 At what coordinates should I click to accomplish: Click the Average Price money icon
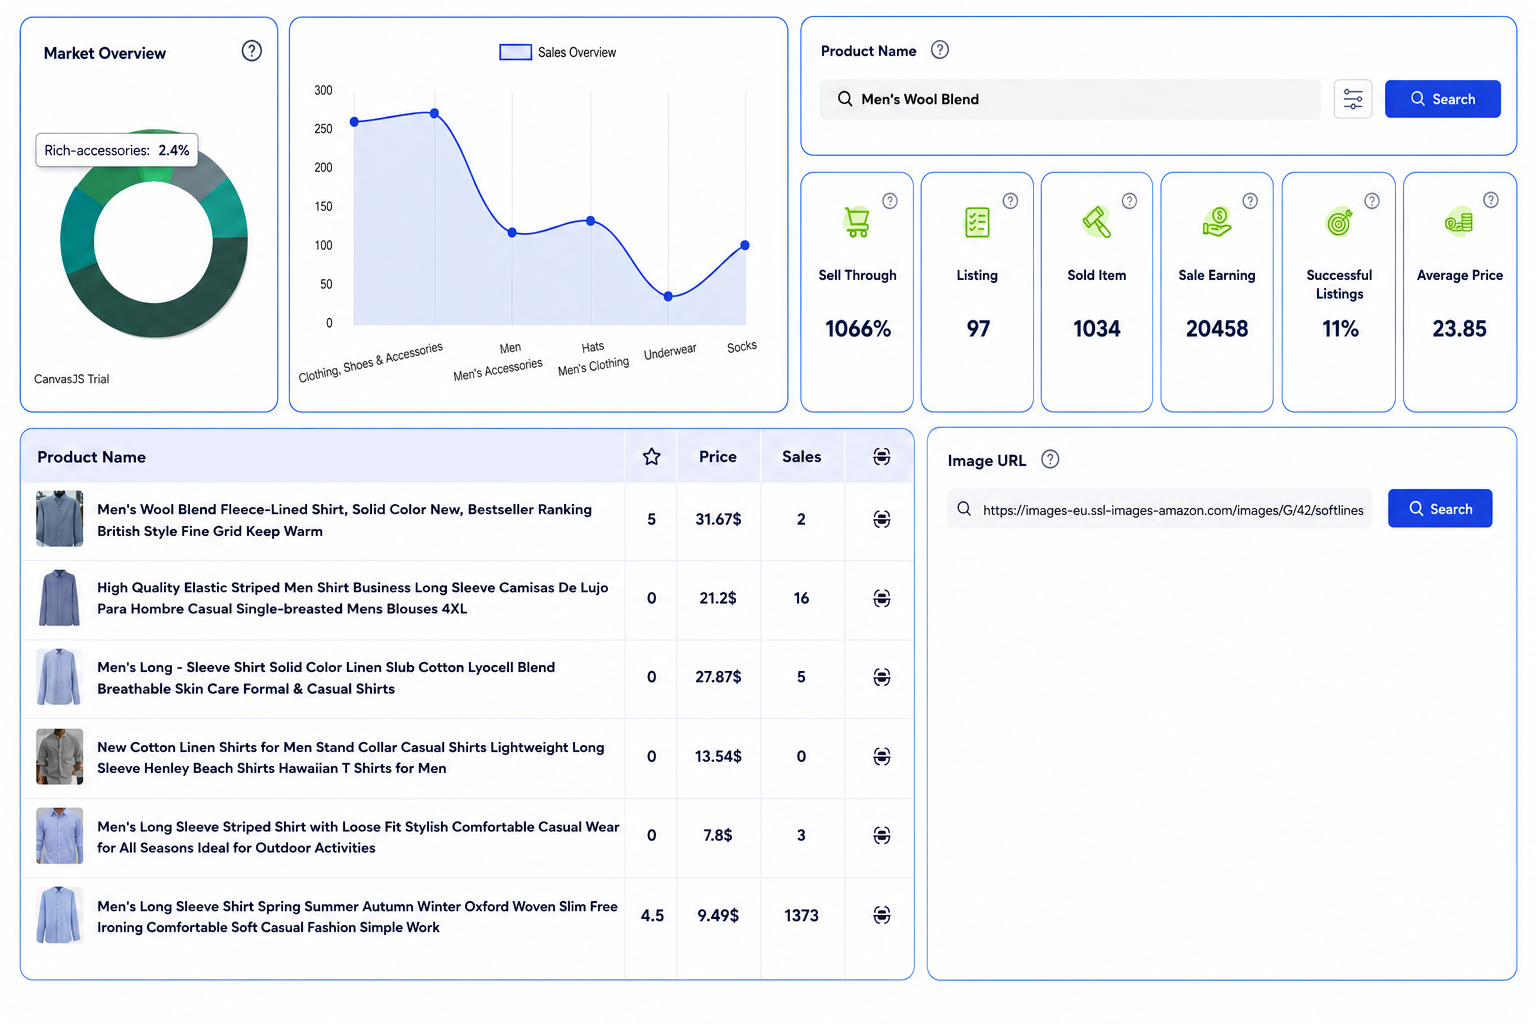click(x=1459, y=222)
